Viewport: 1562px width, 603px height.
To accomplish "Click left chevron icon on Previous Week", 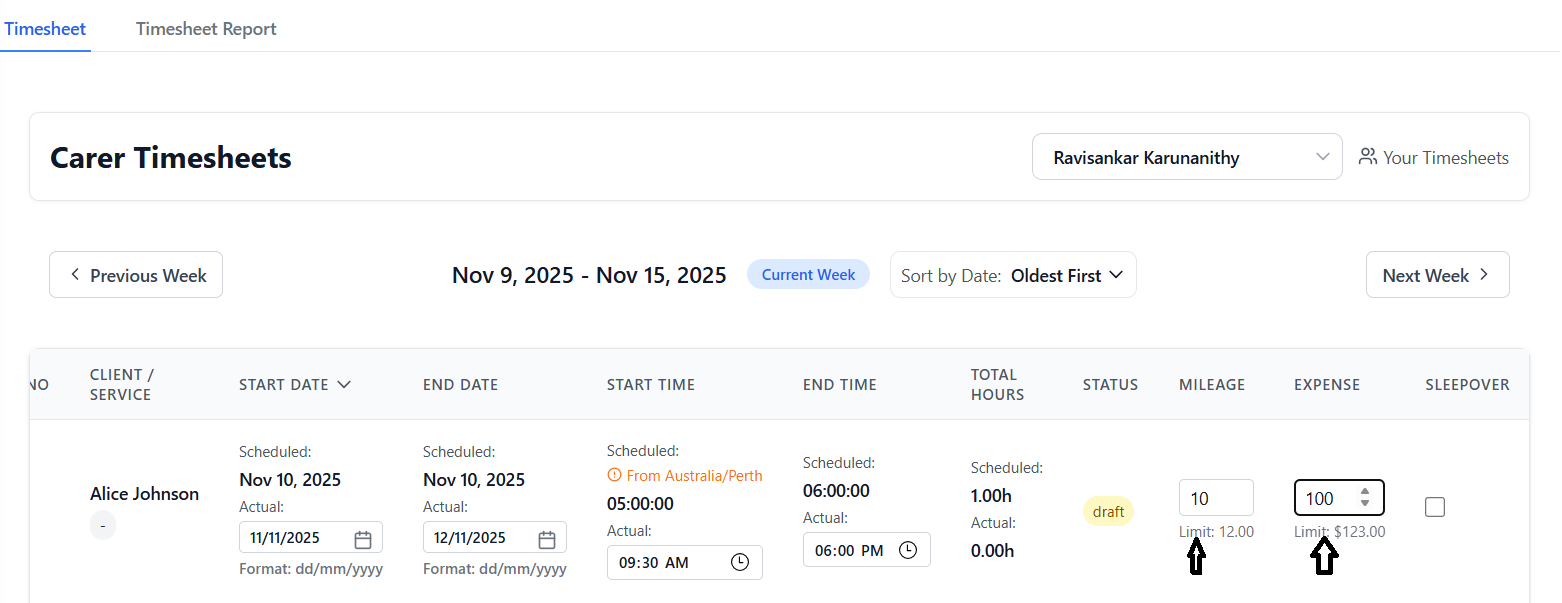I will point(75,275).
